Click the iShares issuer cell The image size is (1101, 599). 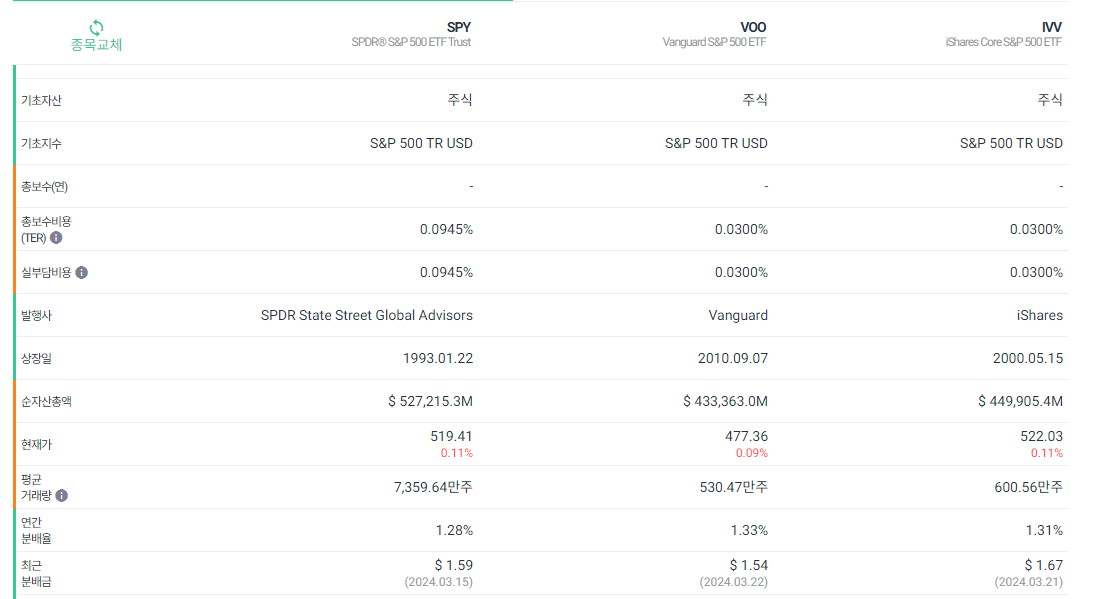[x=1040, y=315]
